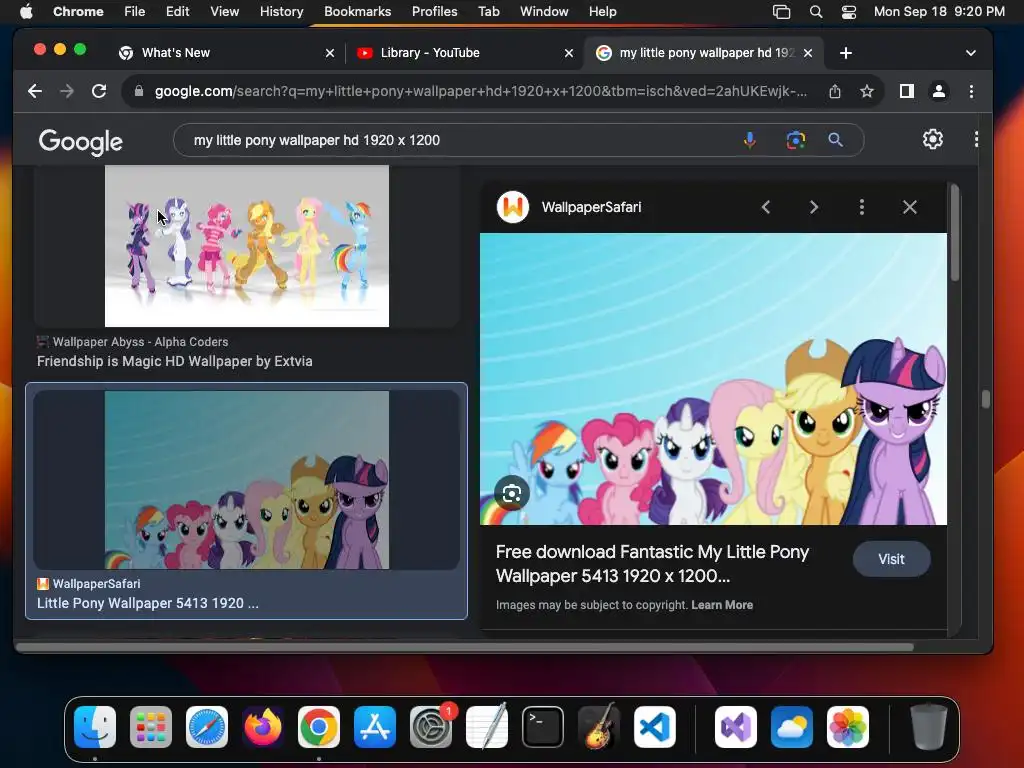This screenshot has width=1024, height=768.
Task: Open more options in image preview panel
Action: (862, 208)
